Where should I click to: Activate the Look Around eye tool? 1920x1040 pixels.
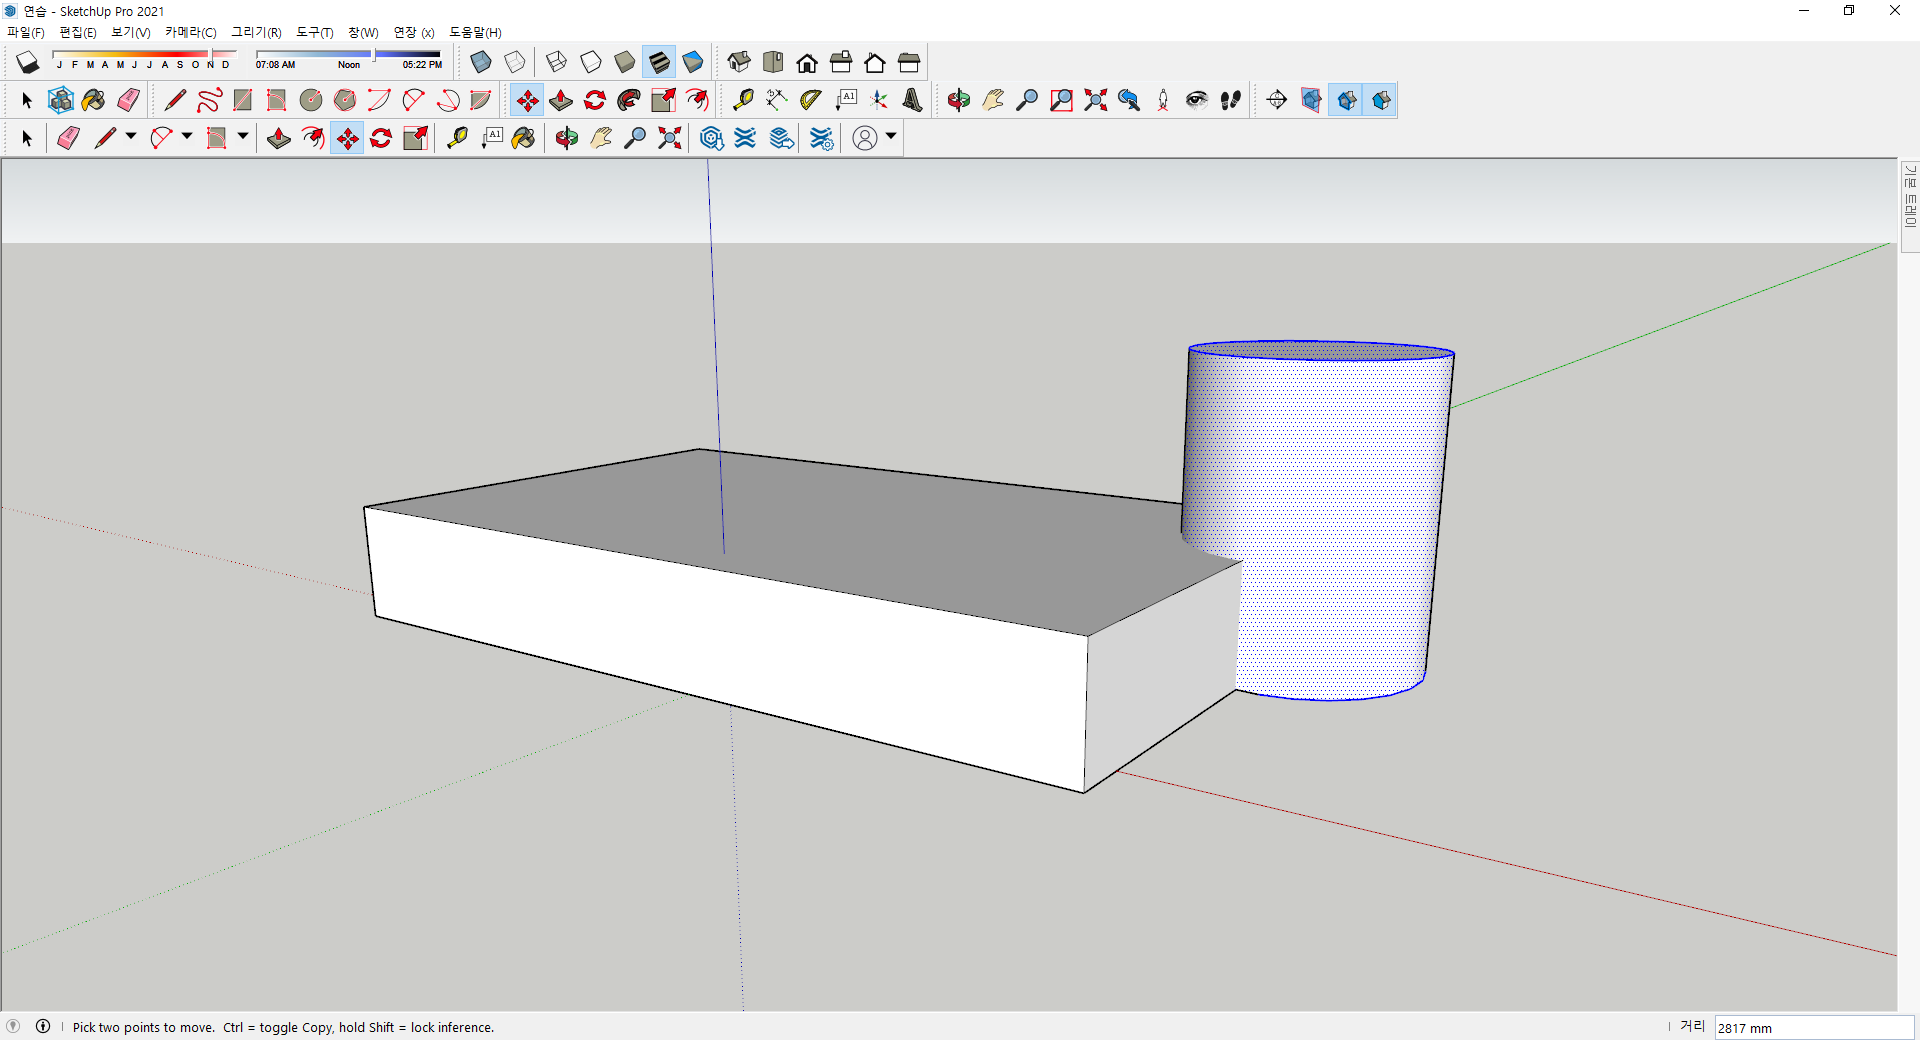click(1197, 100)
